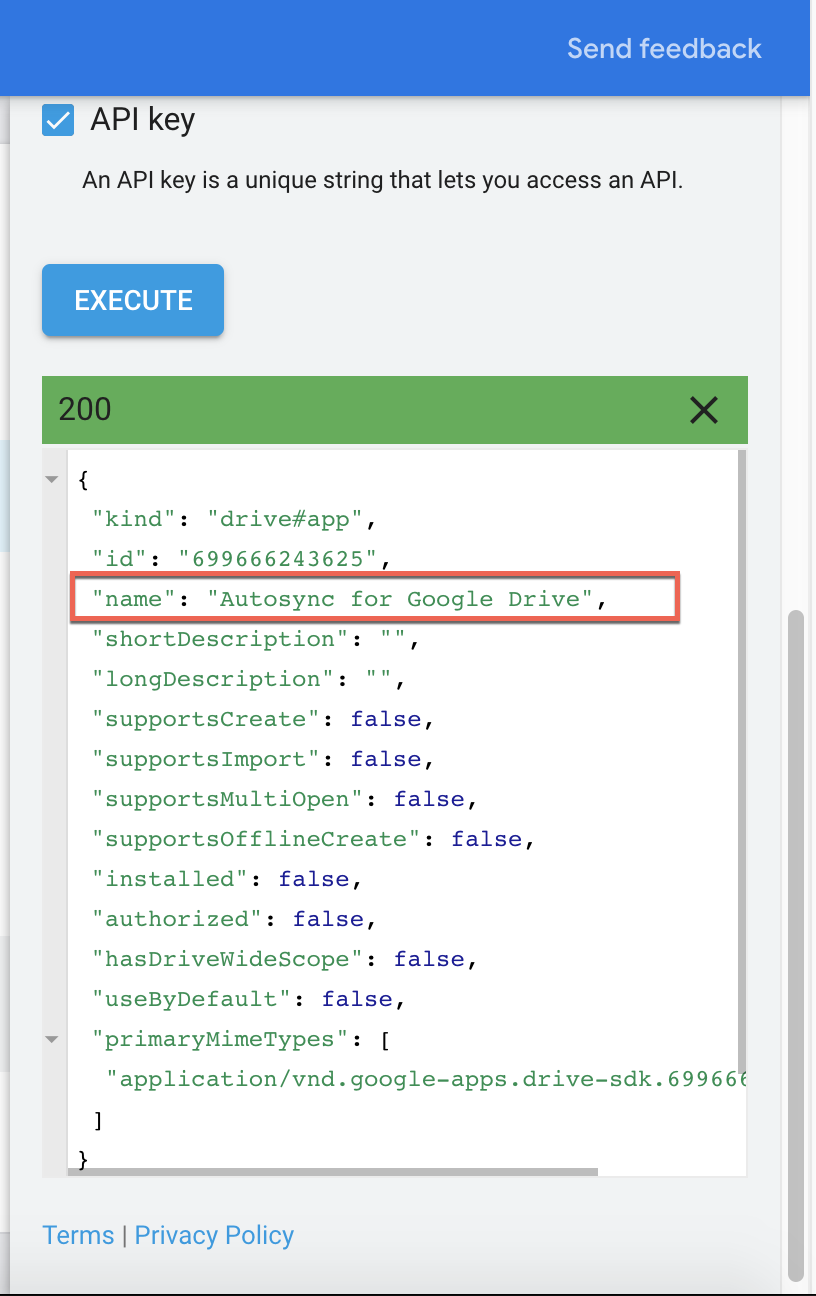Click the Send feedback link

(x=664, y=48)
